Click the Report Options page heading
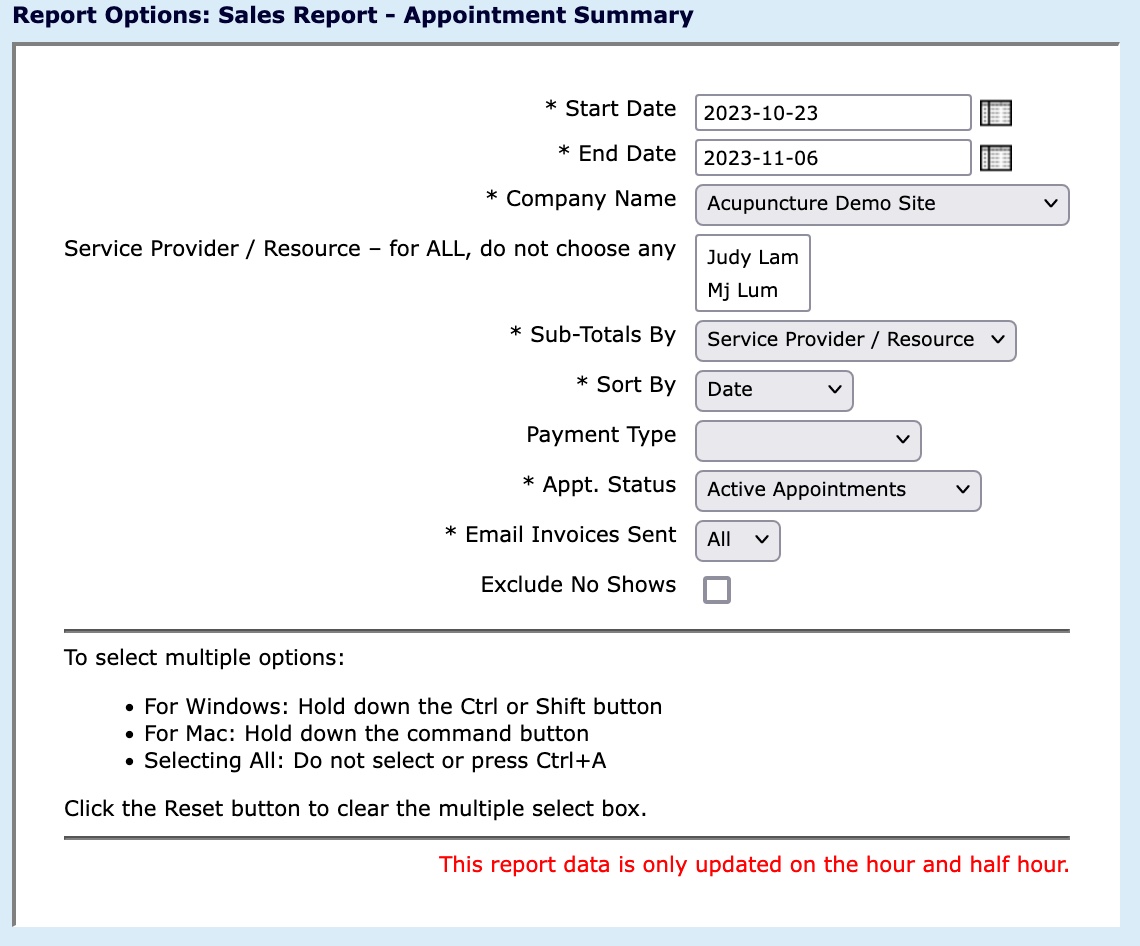 352,16
